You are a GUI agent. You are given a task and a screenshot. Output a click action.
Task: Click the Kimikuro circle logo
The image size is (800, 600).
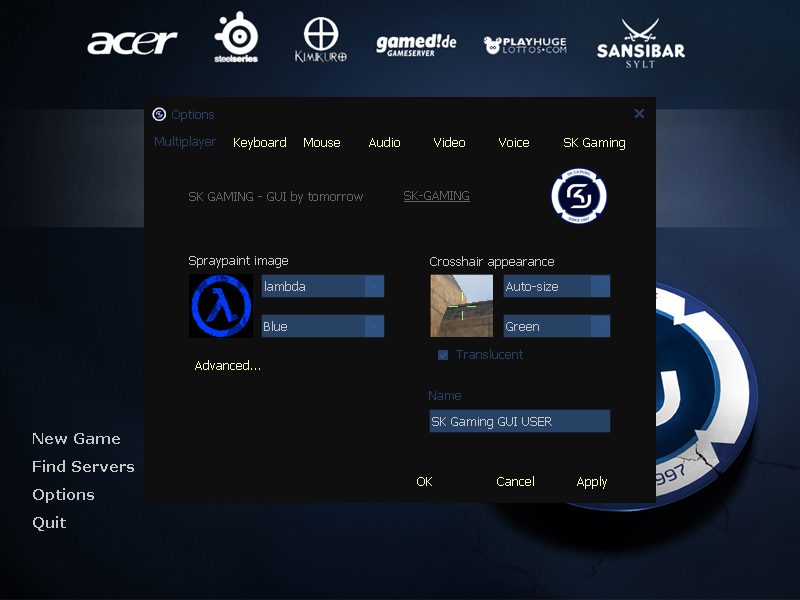[x=321, y=40]
